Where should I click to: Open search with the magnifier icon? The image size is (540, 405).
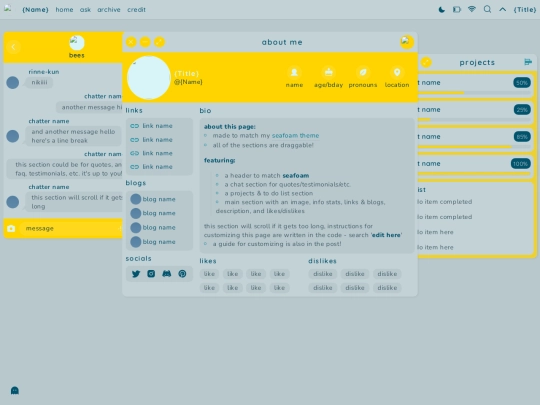[487, 9]
